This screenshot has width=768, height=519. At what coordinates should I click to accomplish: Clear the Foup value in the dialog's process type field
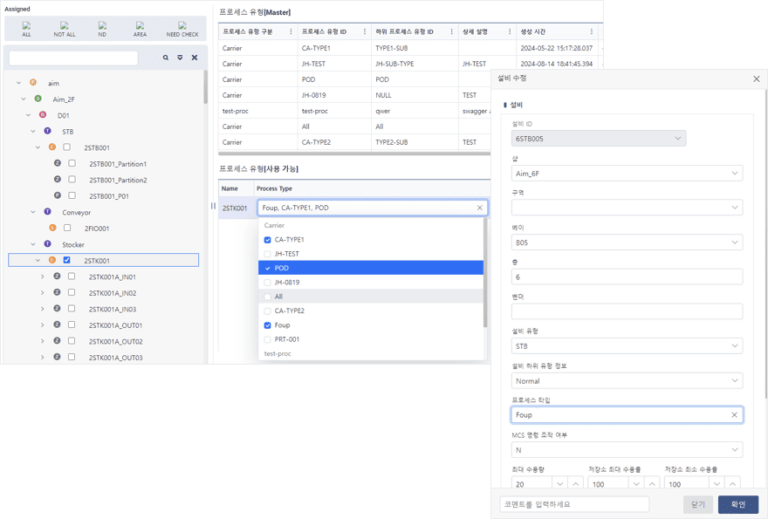(735, 414)
